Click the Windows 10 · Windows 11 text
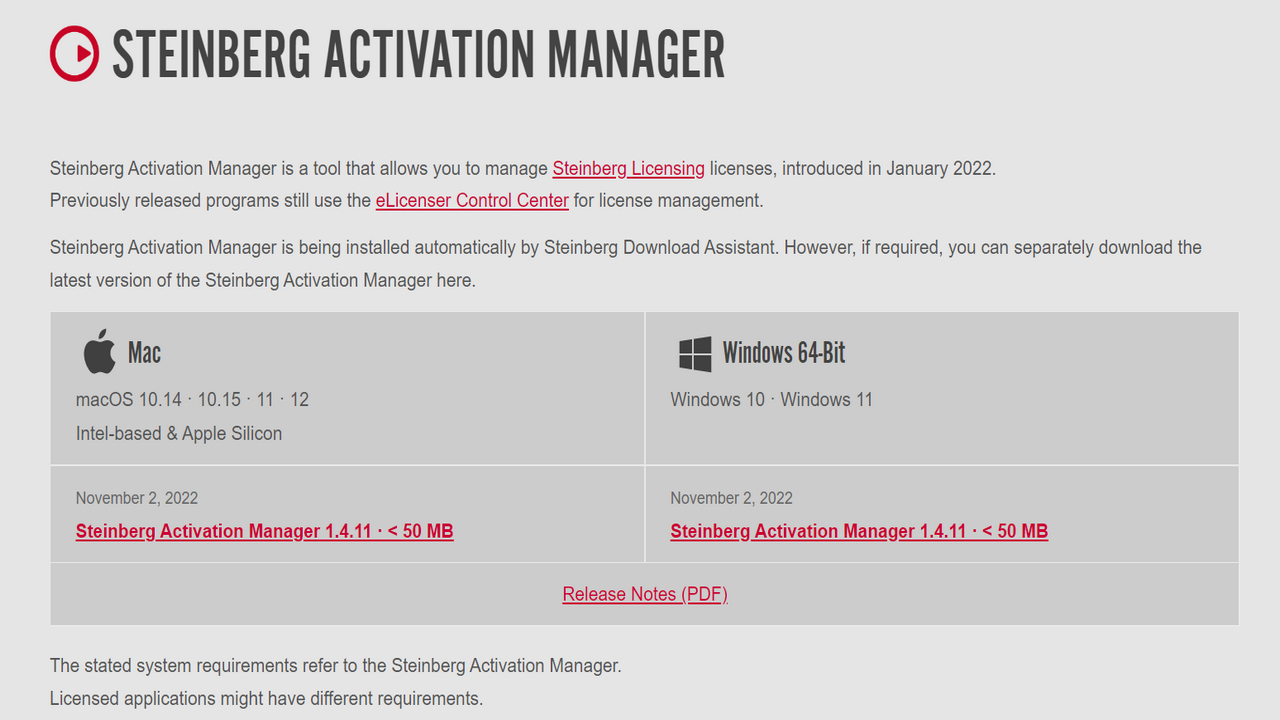 (771, 399)
